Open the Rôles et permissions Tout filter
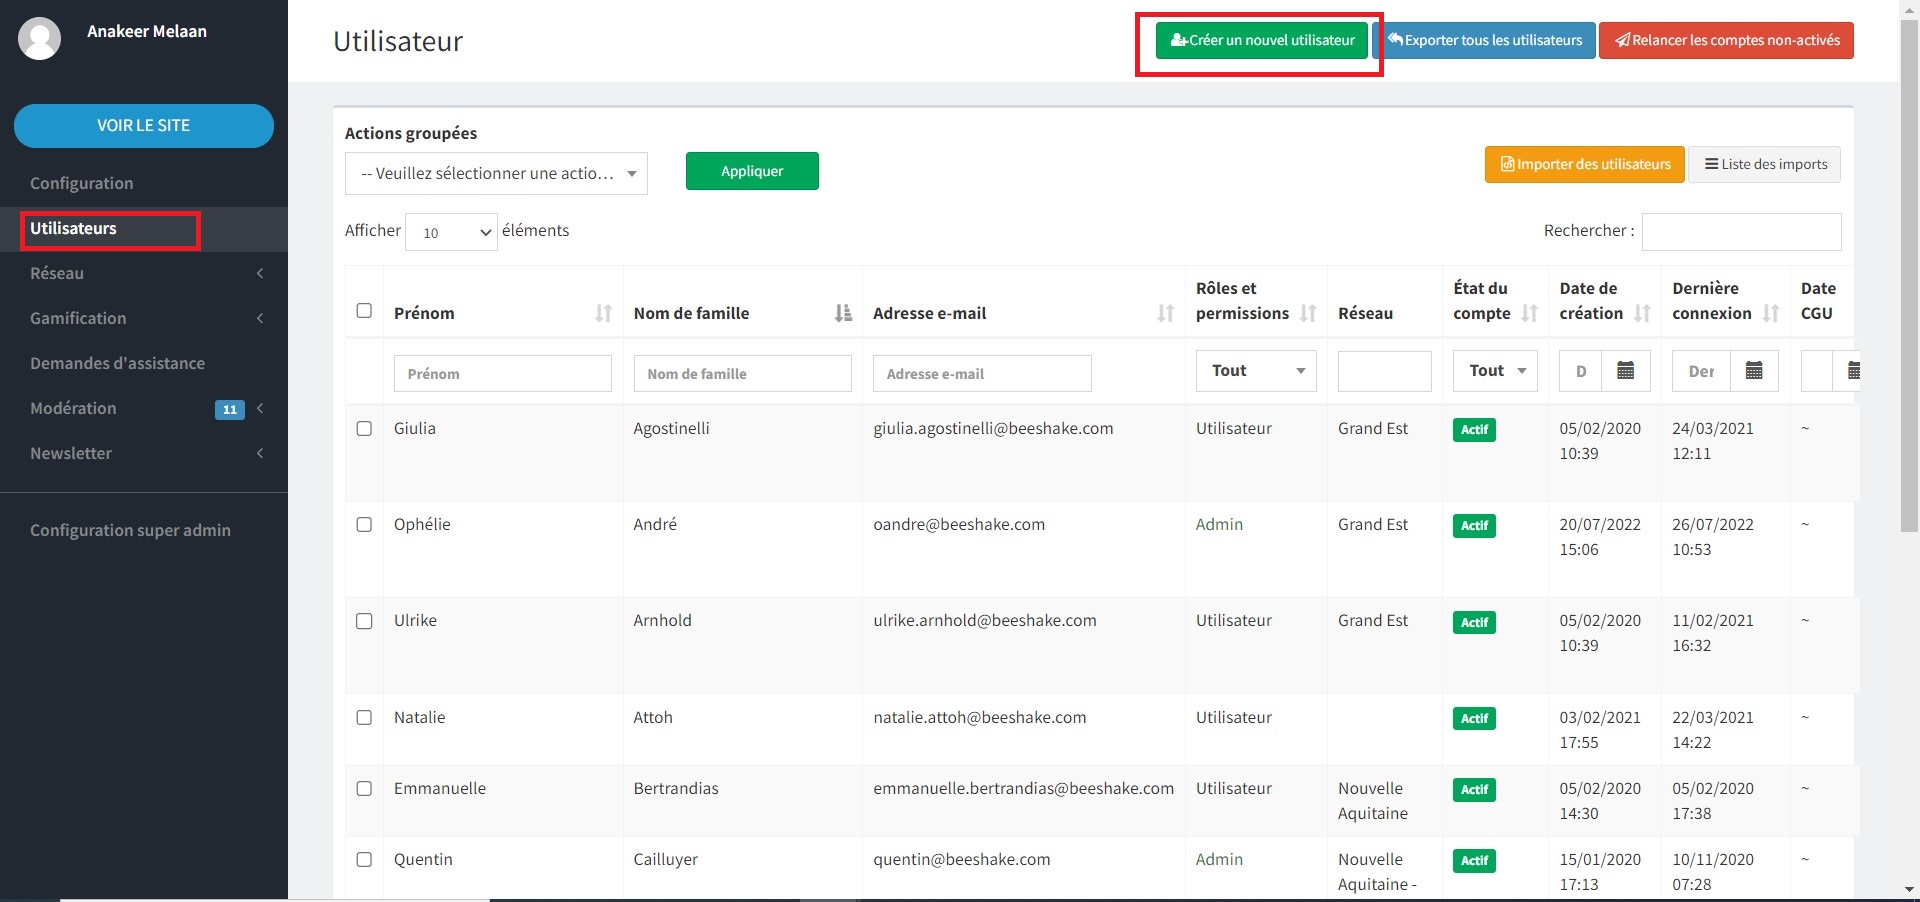1920x902 pixels. coord(1256,371)
